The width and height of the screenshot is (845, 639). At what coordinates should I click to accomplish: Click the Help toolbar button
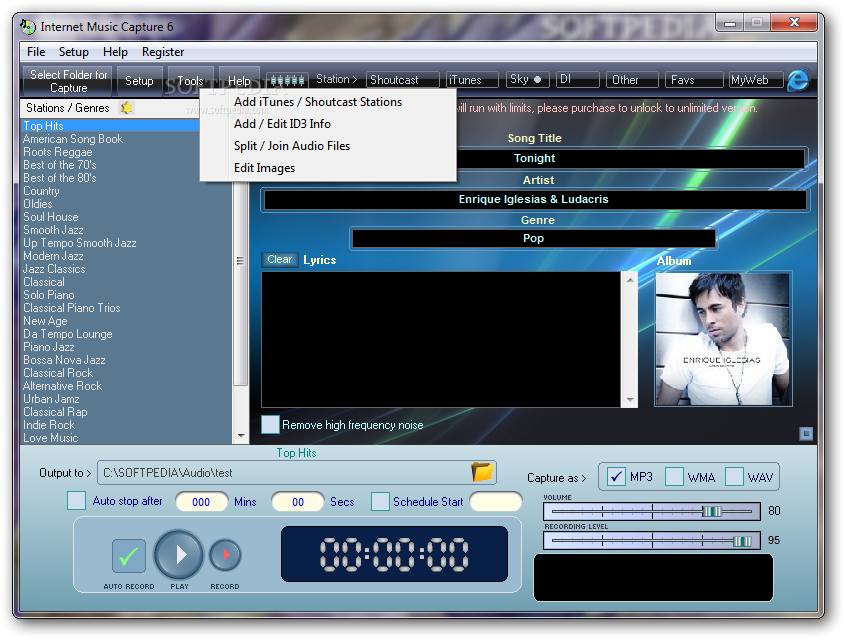tap(239, 81)
